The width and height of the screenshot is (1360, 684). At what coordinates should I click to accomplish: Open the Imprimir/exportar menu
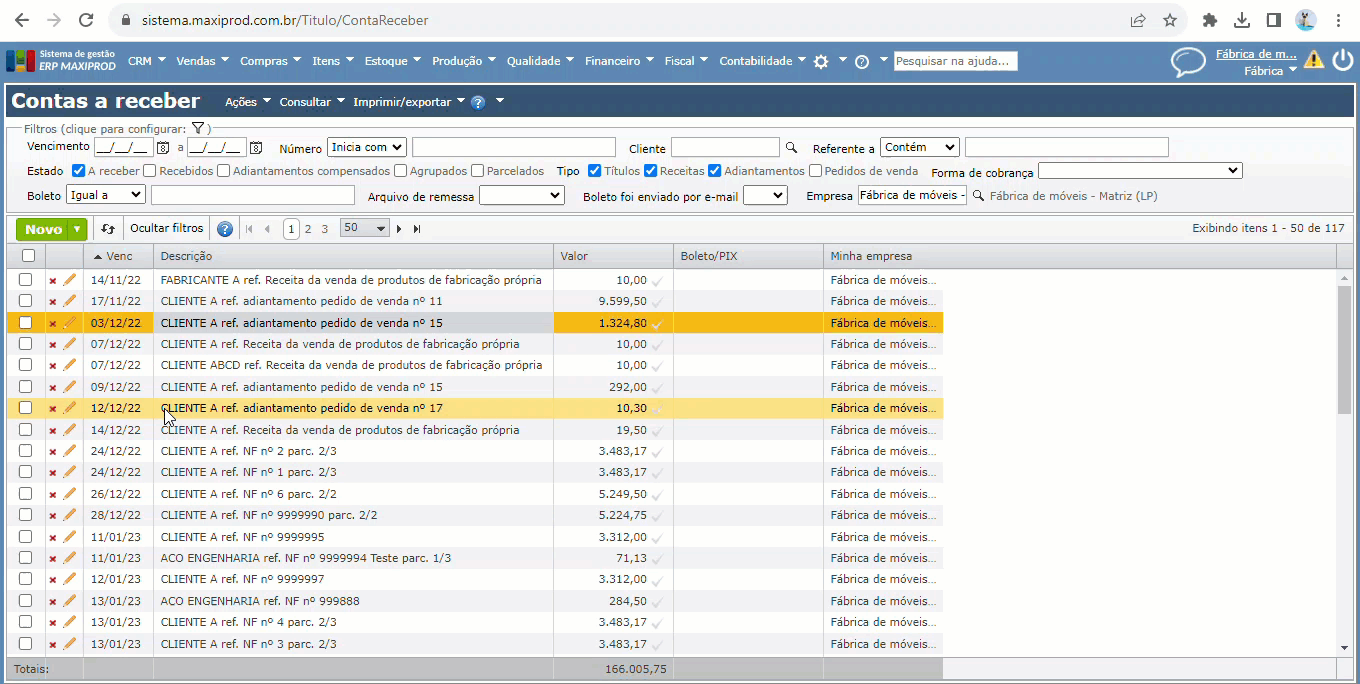pyautogui.click(x=408, y=102)
